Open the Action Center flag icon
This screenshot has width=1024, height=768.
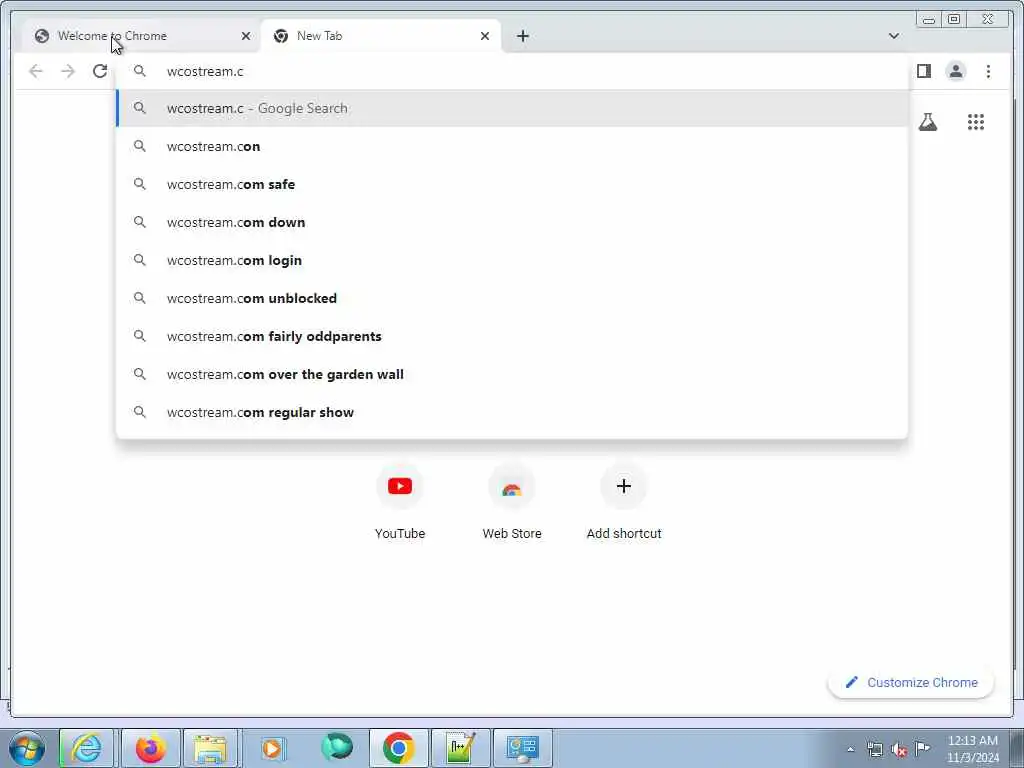(922, 748)
